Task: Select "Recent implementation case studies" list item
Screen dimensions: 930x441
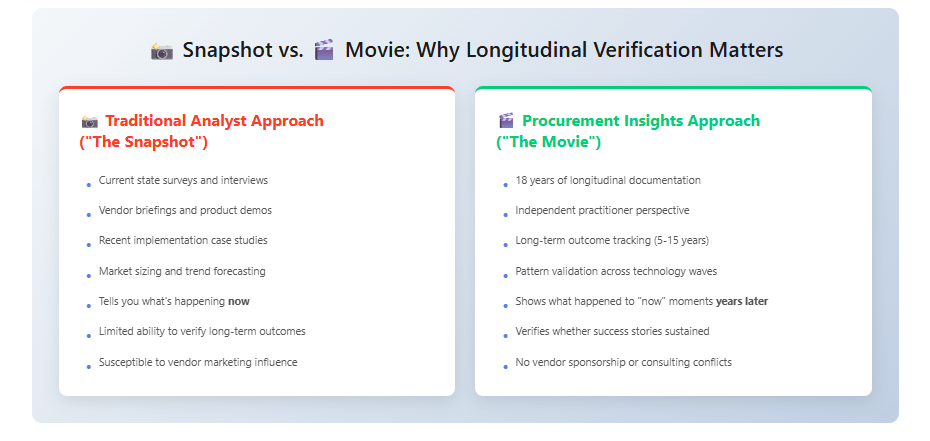Action: click(183, 241)
